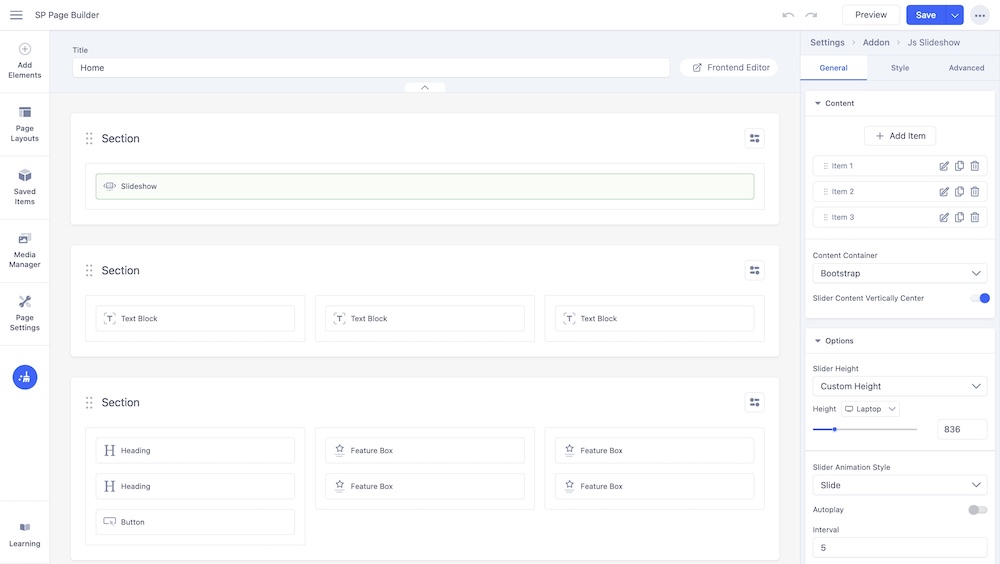Click the edit icon for Item 1
Screen dimensions: 1000x564
[944, 166]
